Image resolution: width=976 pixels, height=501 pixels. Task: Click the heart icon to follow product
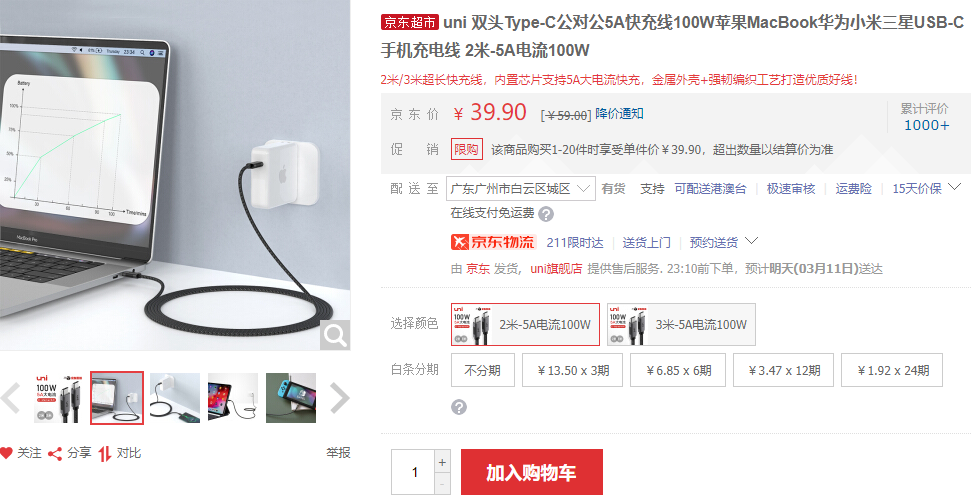pos(6,453)
